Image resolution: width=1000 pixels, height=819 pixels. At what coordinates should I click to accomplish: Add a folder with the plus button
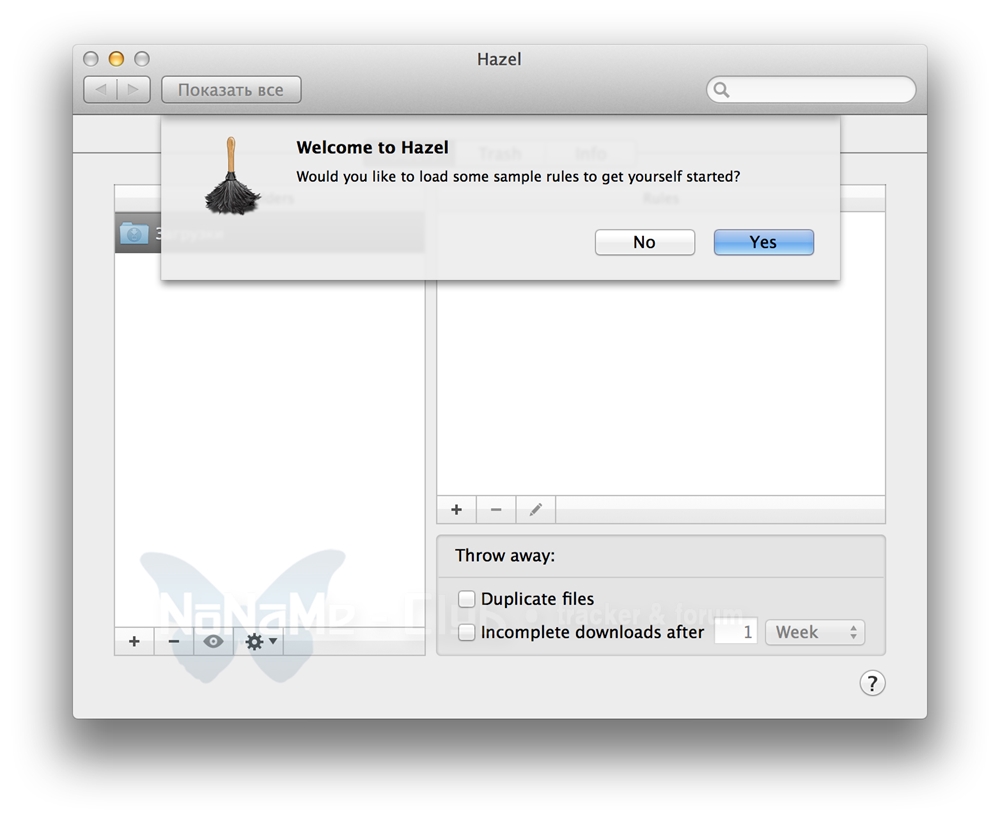click(x=134, y=642)
